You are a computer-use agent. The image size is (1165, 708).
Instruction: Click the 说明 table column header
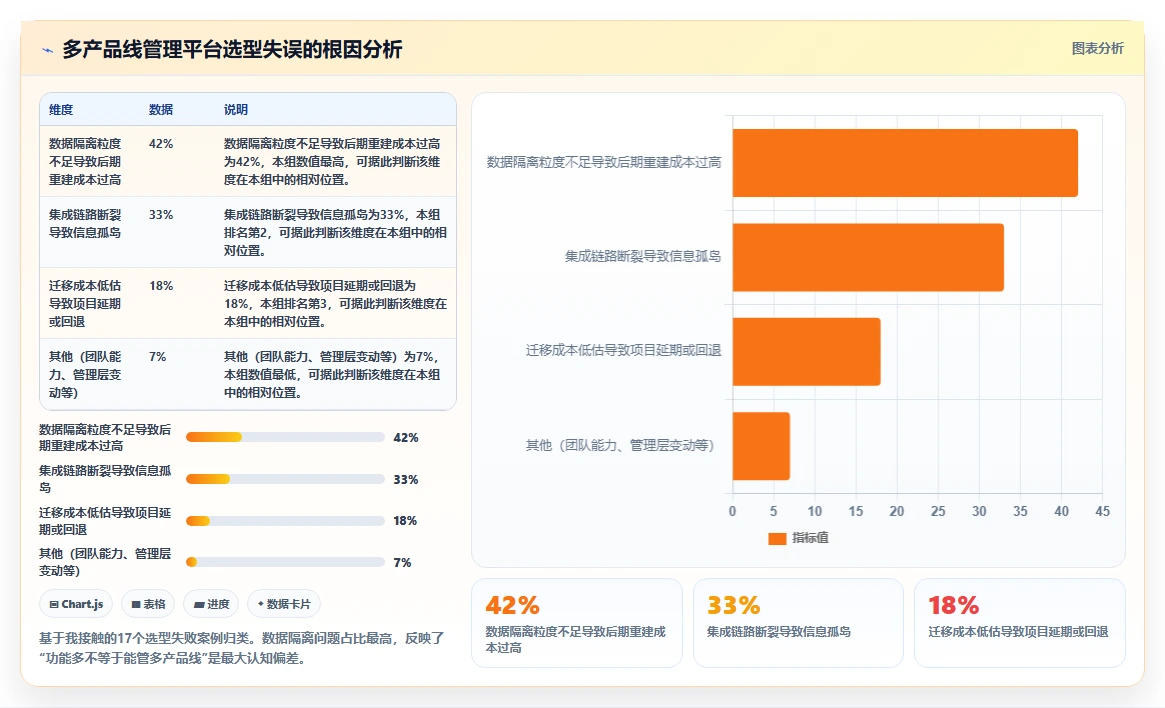236,110
